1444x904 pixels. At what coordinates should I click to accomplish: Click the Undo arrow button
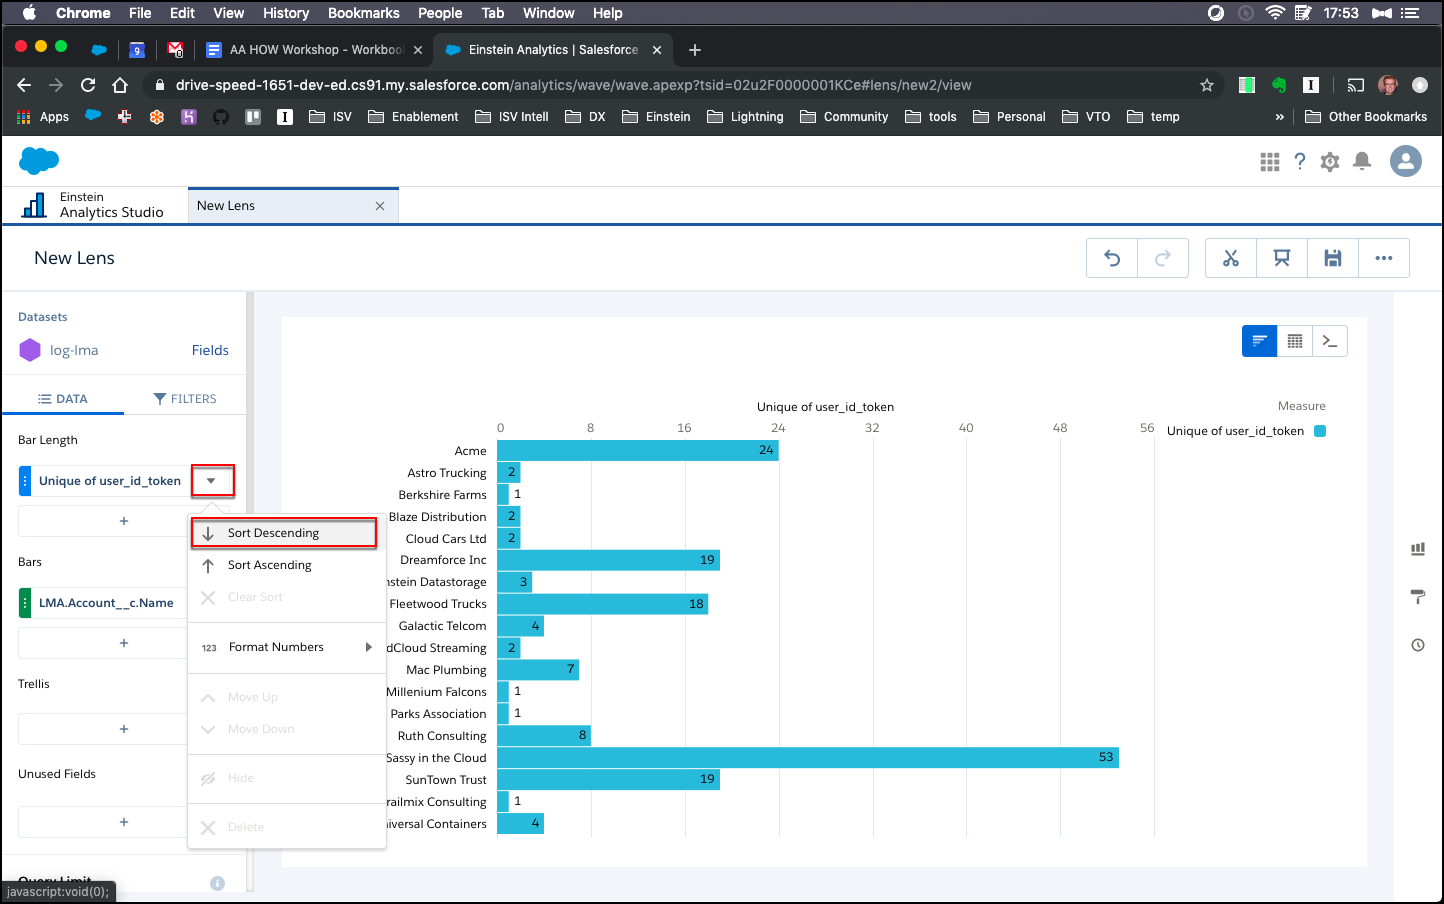(x=1112, y=258)
